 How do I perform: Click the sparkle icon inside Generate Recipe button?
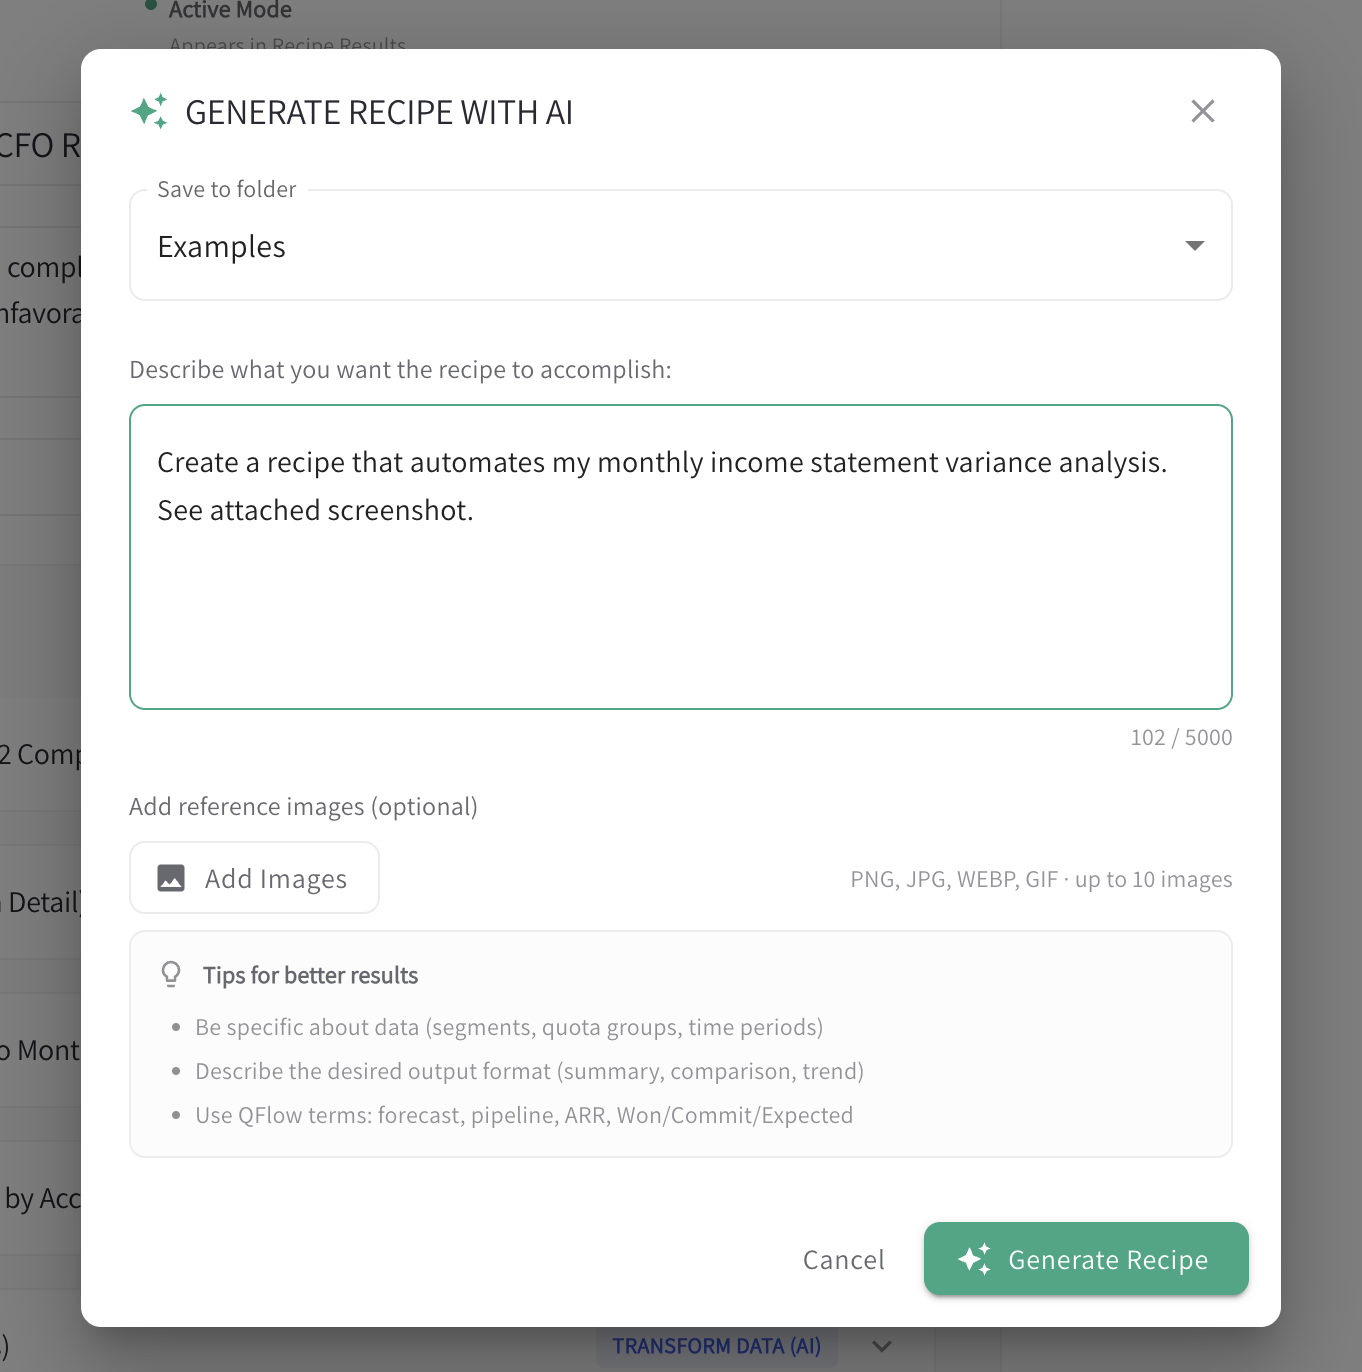tap(977, 1259)
